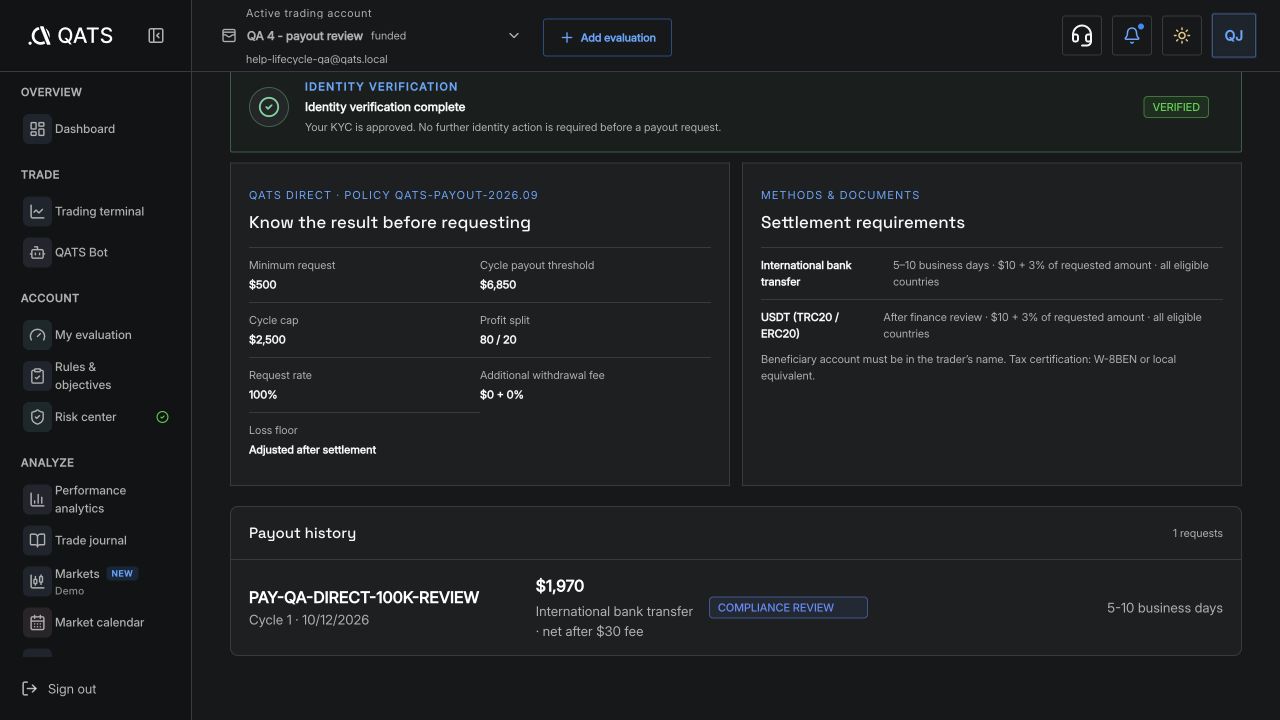Viewport: 1280px width, 720px height.
Task: Click the Risk center green check badge
Action: (163, 417)
